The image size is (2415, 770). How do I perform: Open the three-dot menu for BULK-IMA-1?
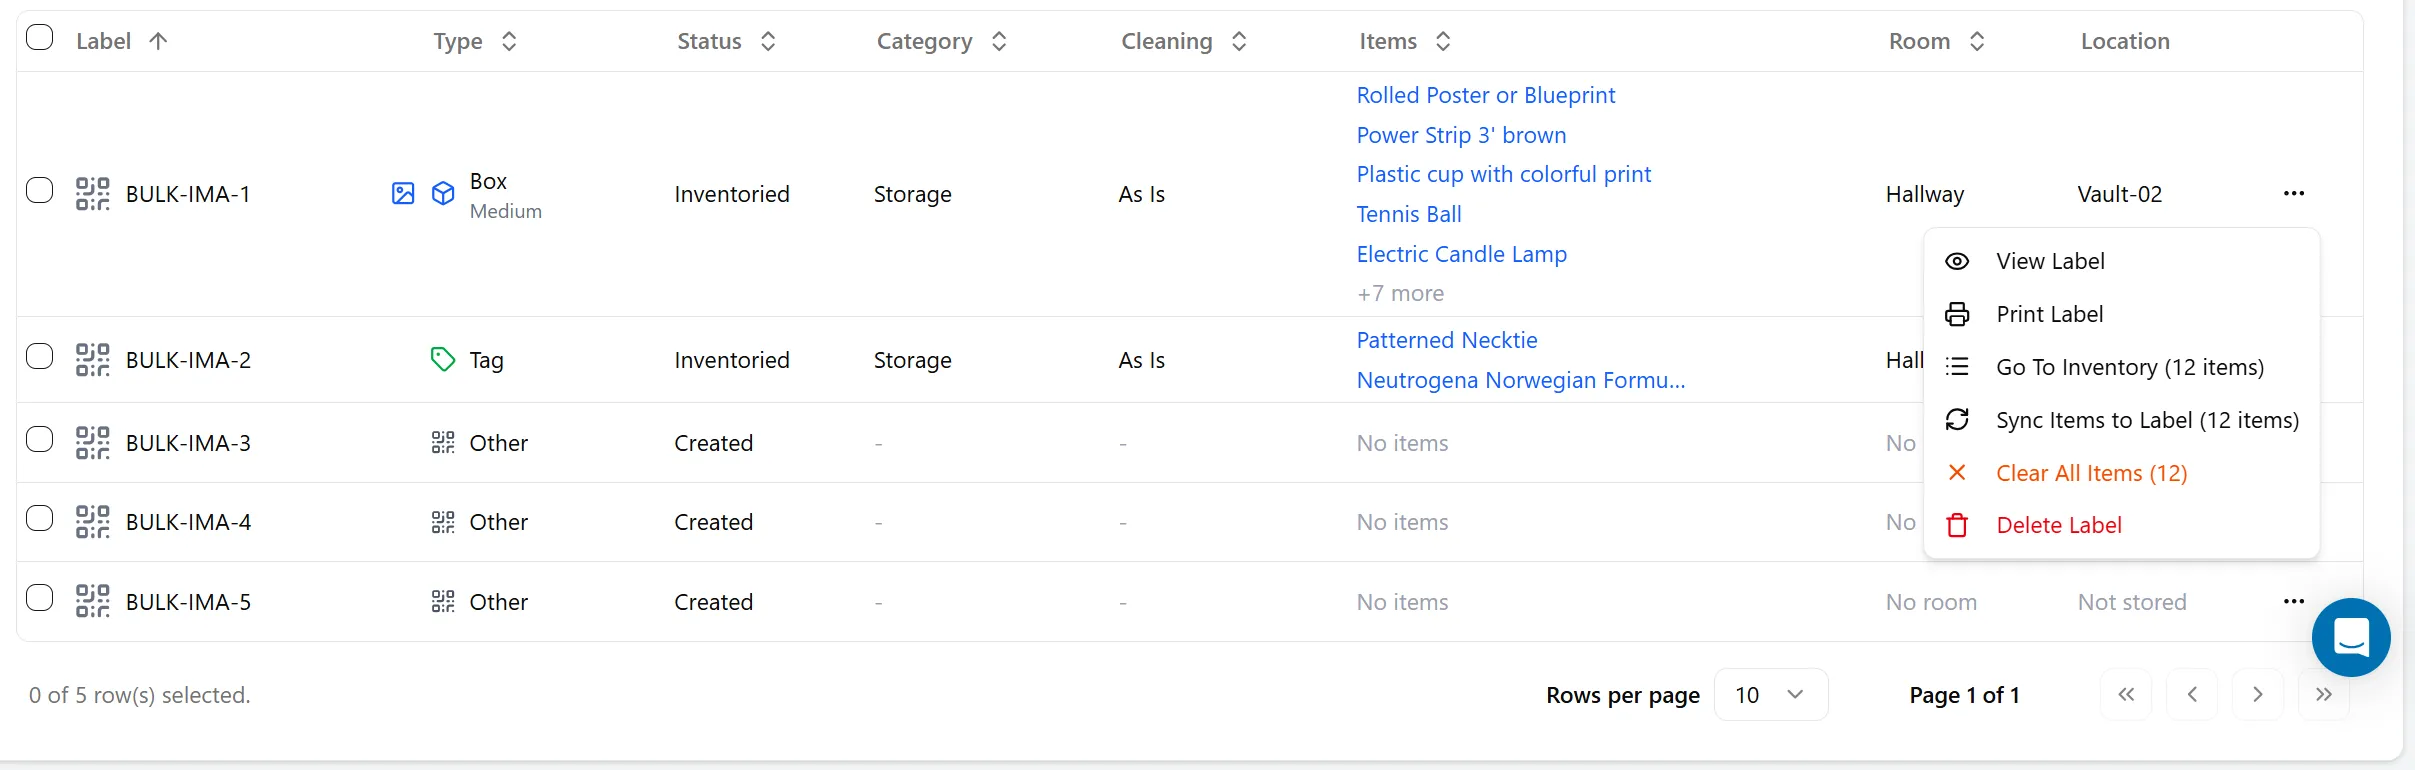point(2294,194)
